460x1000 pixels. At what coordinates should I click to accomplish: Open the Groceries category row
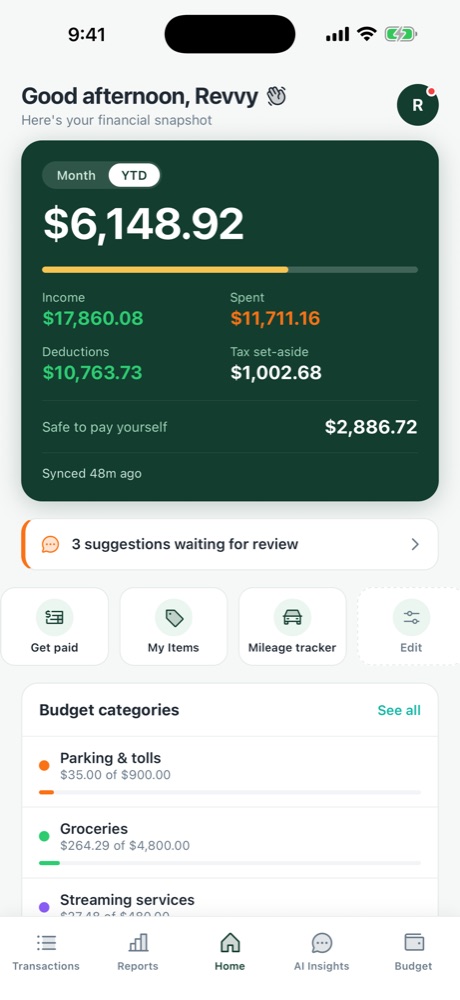coord(230,843)
